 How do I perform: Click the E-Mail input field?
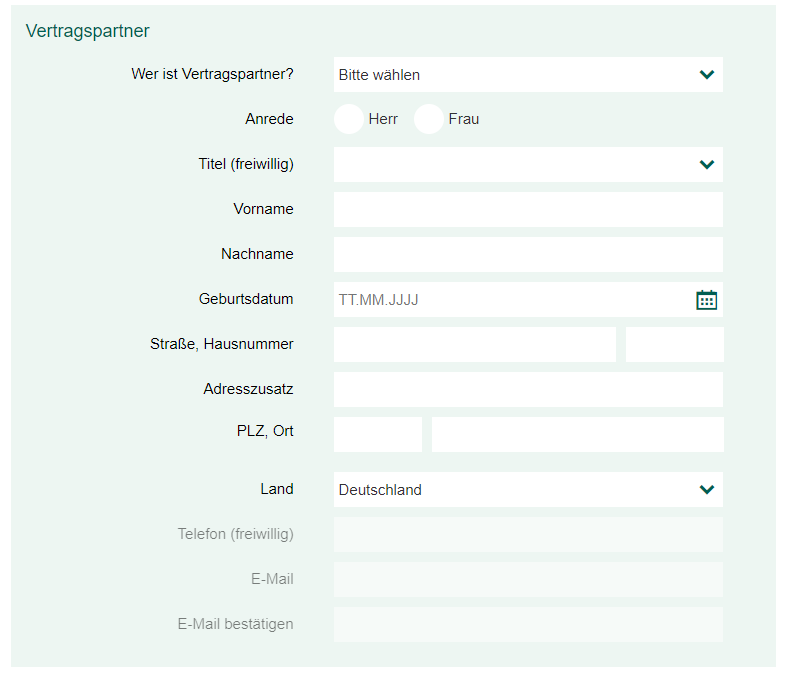528,579
